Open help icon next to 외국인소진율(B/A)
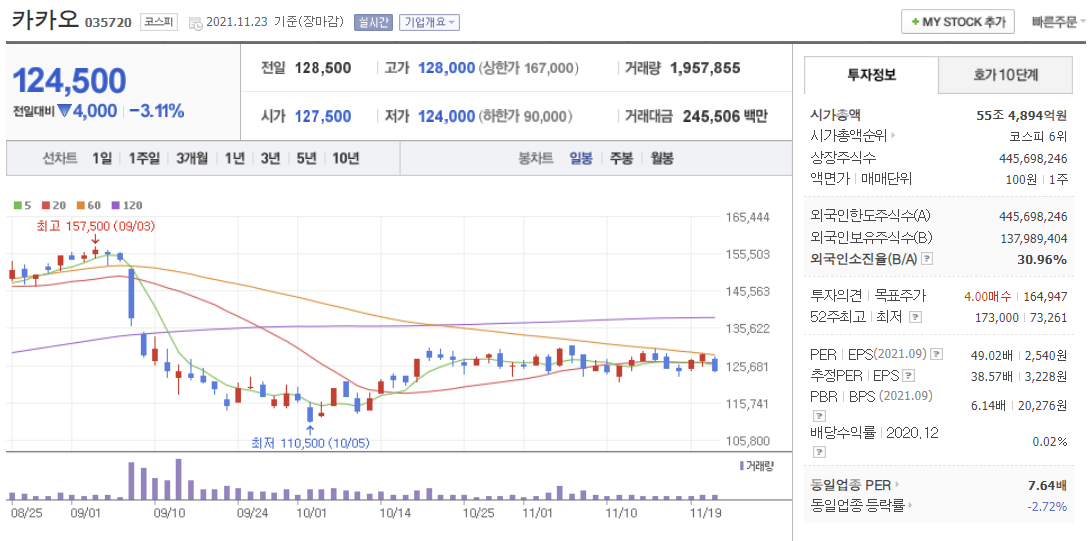This screenshot has height=541, width=1091. pyautogui.click(x=926, y=259)
